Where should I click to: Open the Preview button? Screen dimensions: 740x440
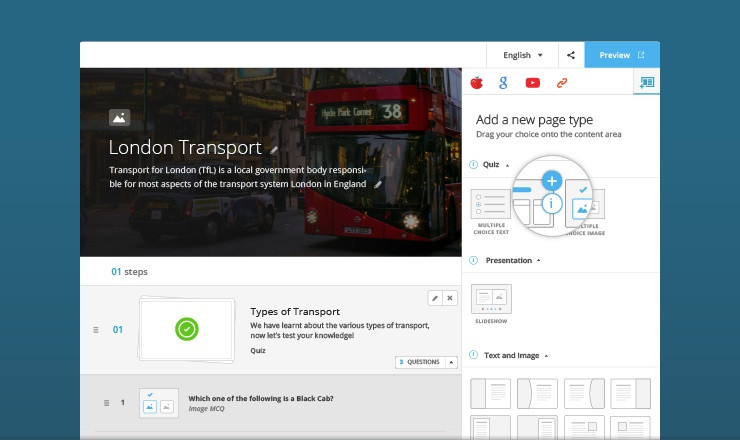622,55
